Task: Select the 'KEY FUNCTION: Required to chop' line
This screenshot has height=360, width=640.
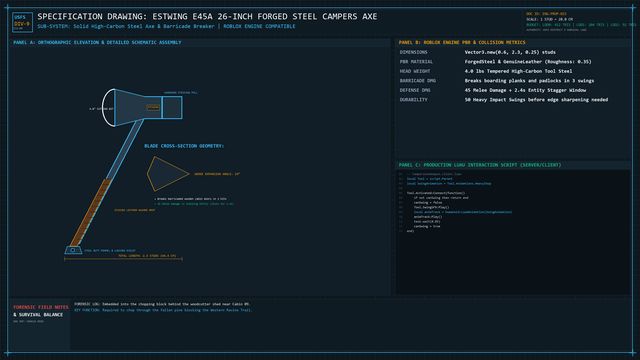Action: (x=163, y=310)
